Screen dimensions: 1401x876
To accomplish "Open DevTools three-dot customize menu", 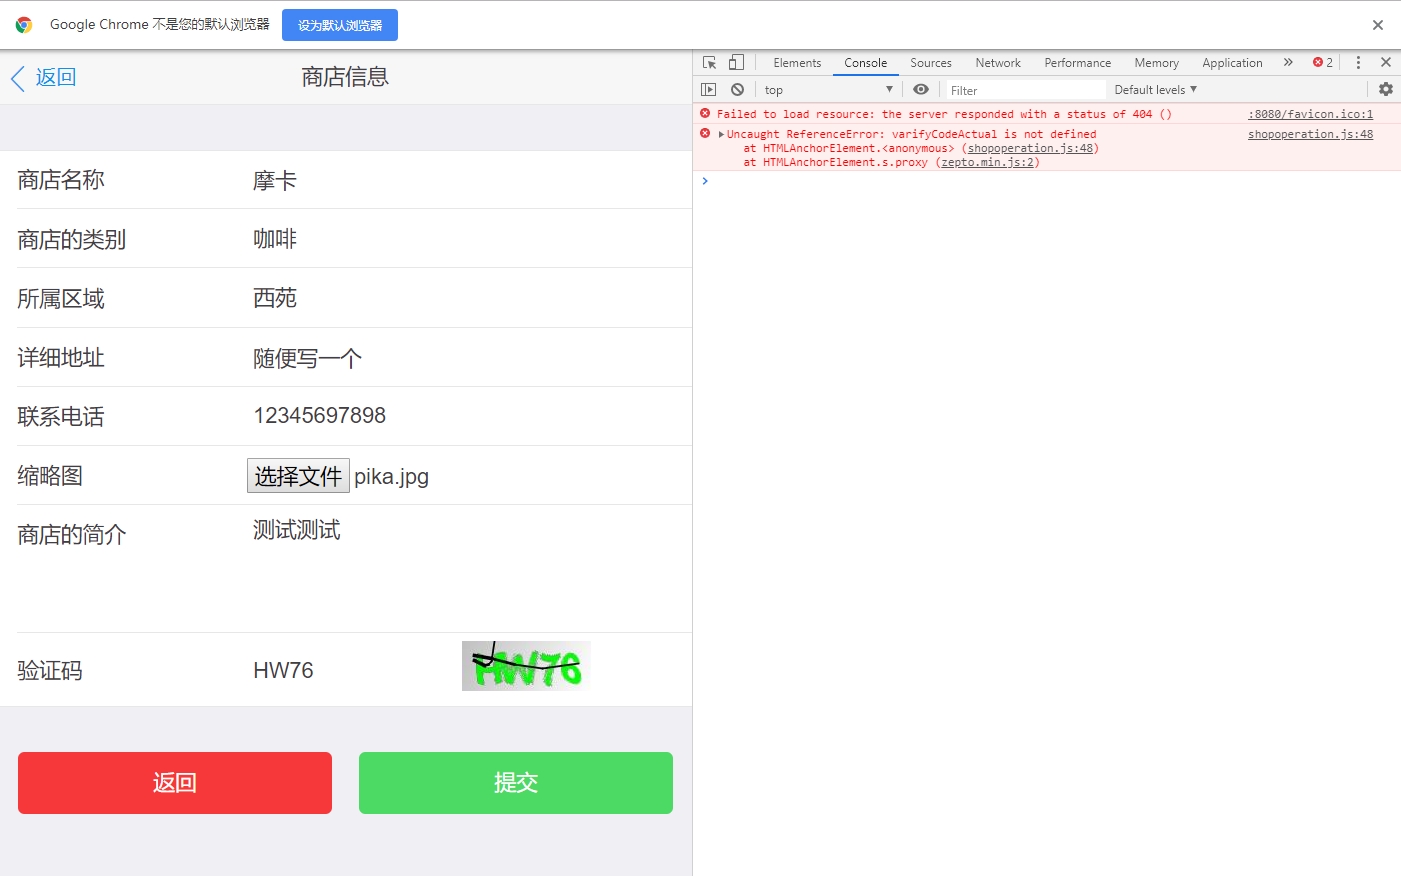I will tap(1358, 62).
